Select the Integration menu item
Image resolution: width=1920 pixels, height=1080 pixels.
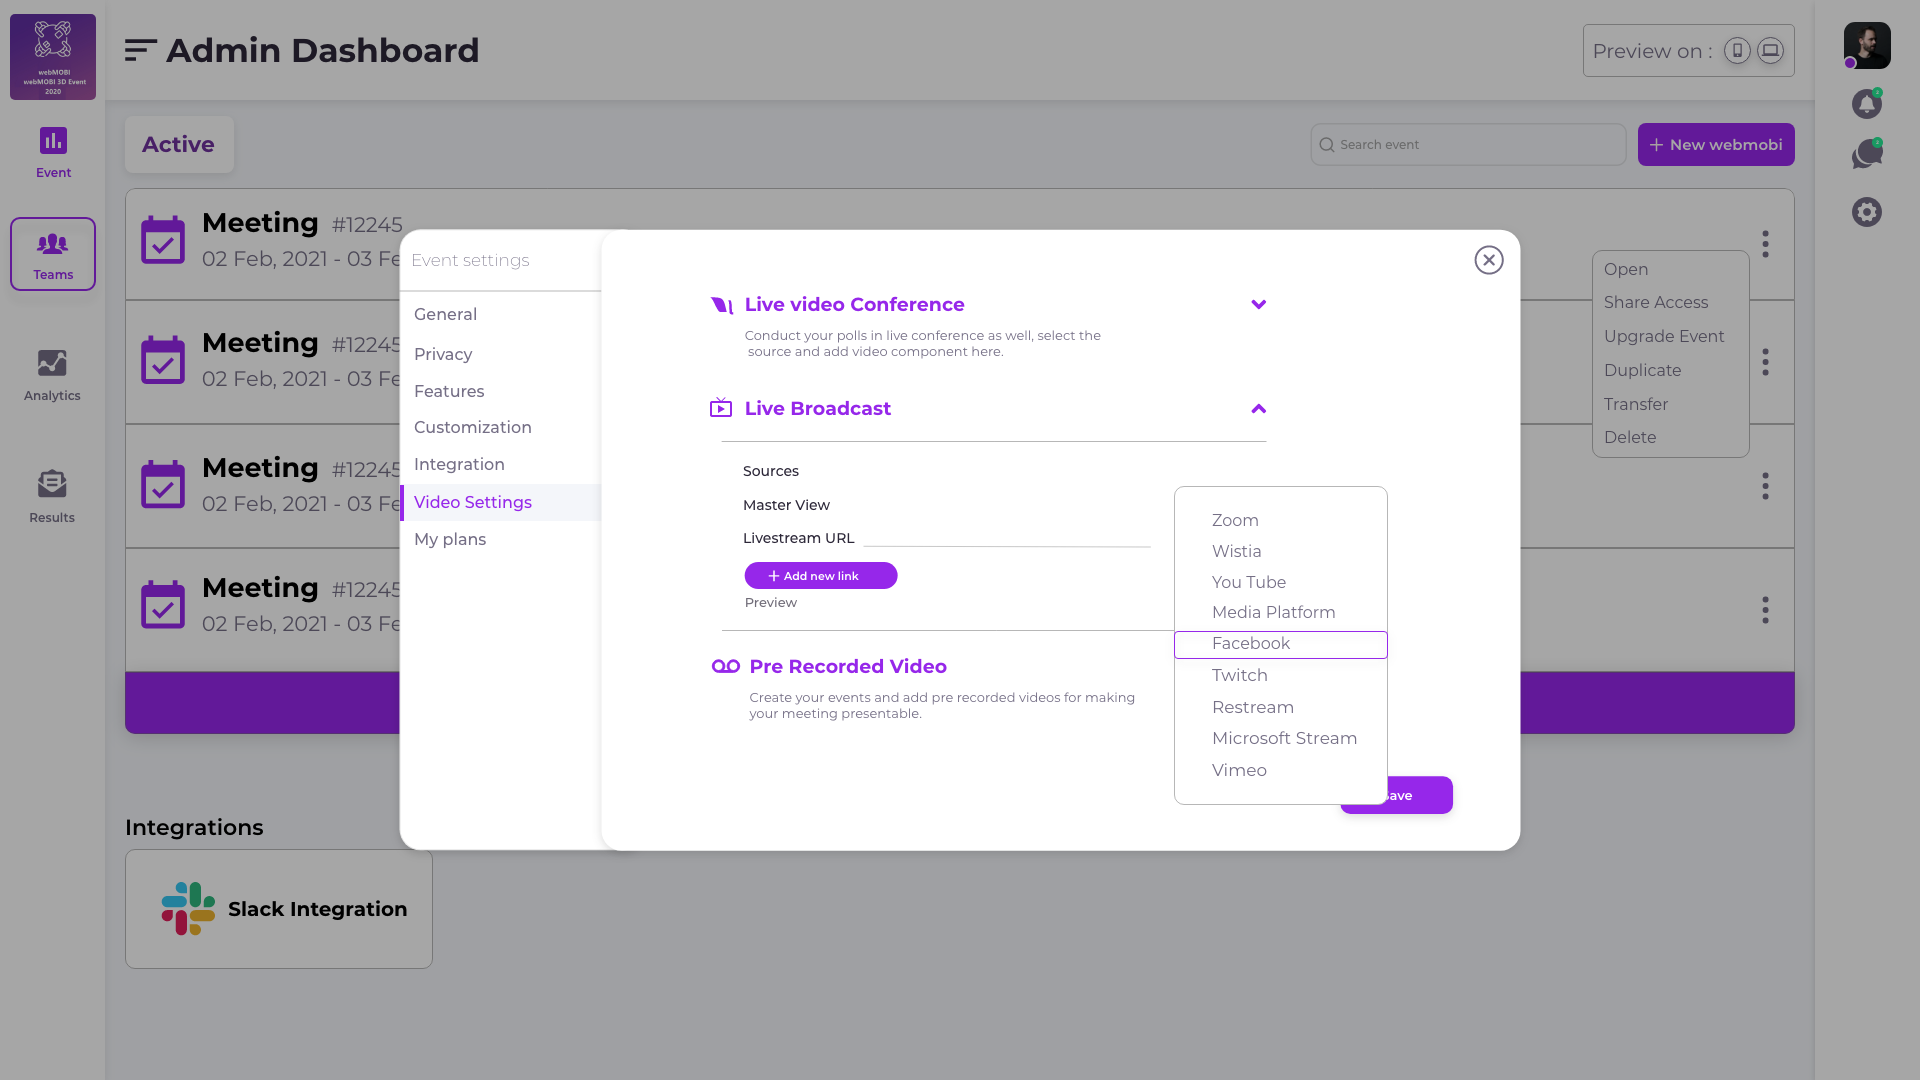coord(459,464)
